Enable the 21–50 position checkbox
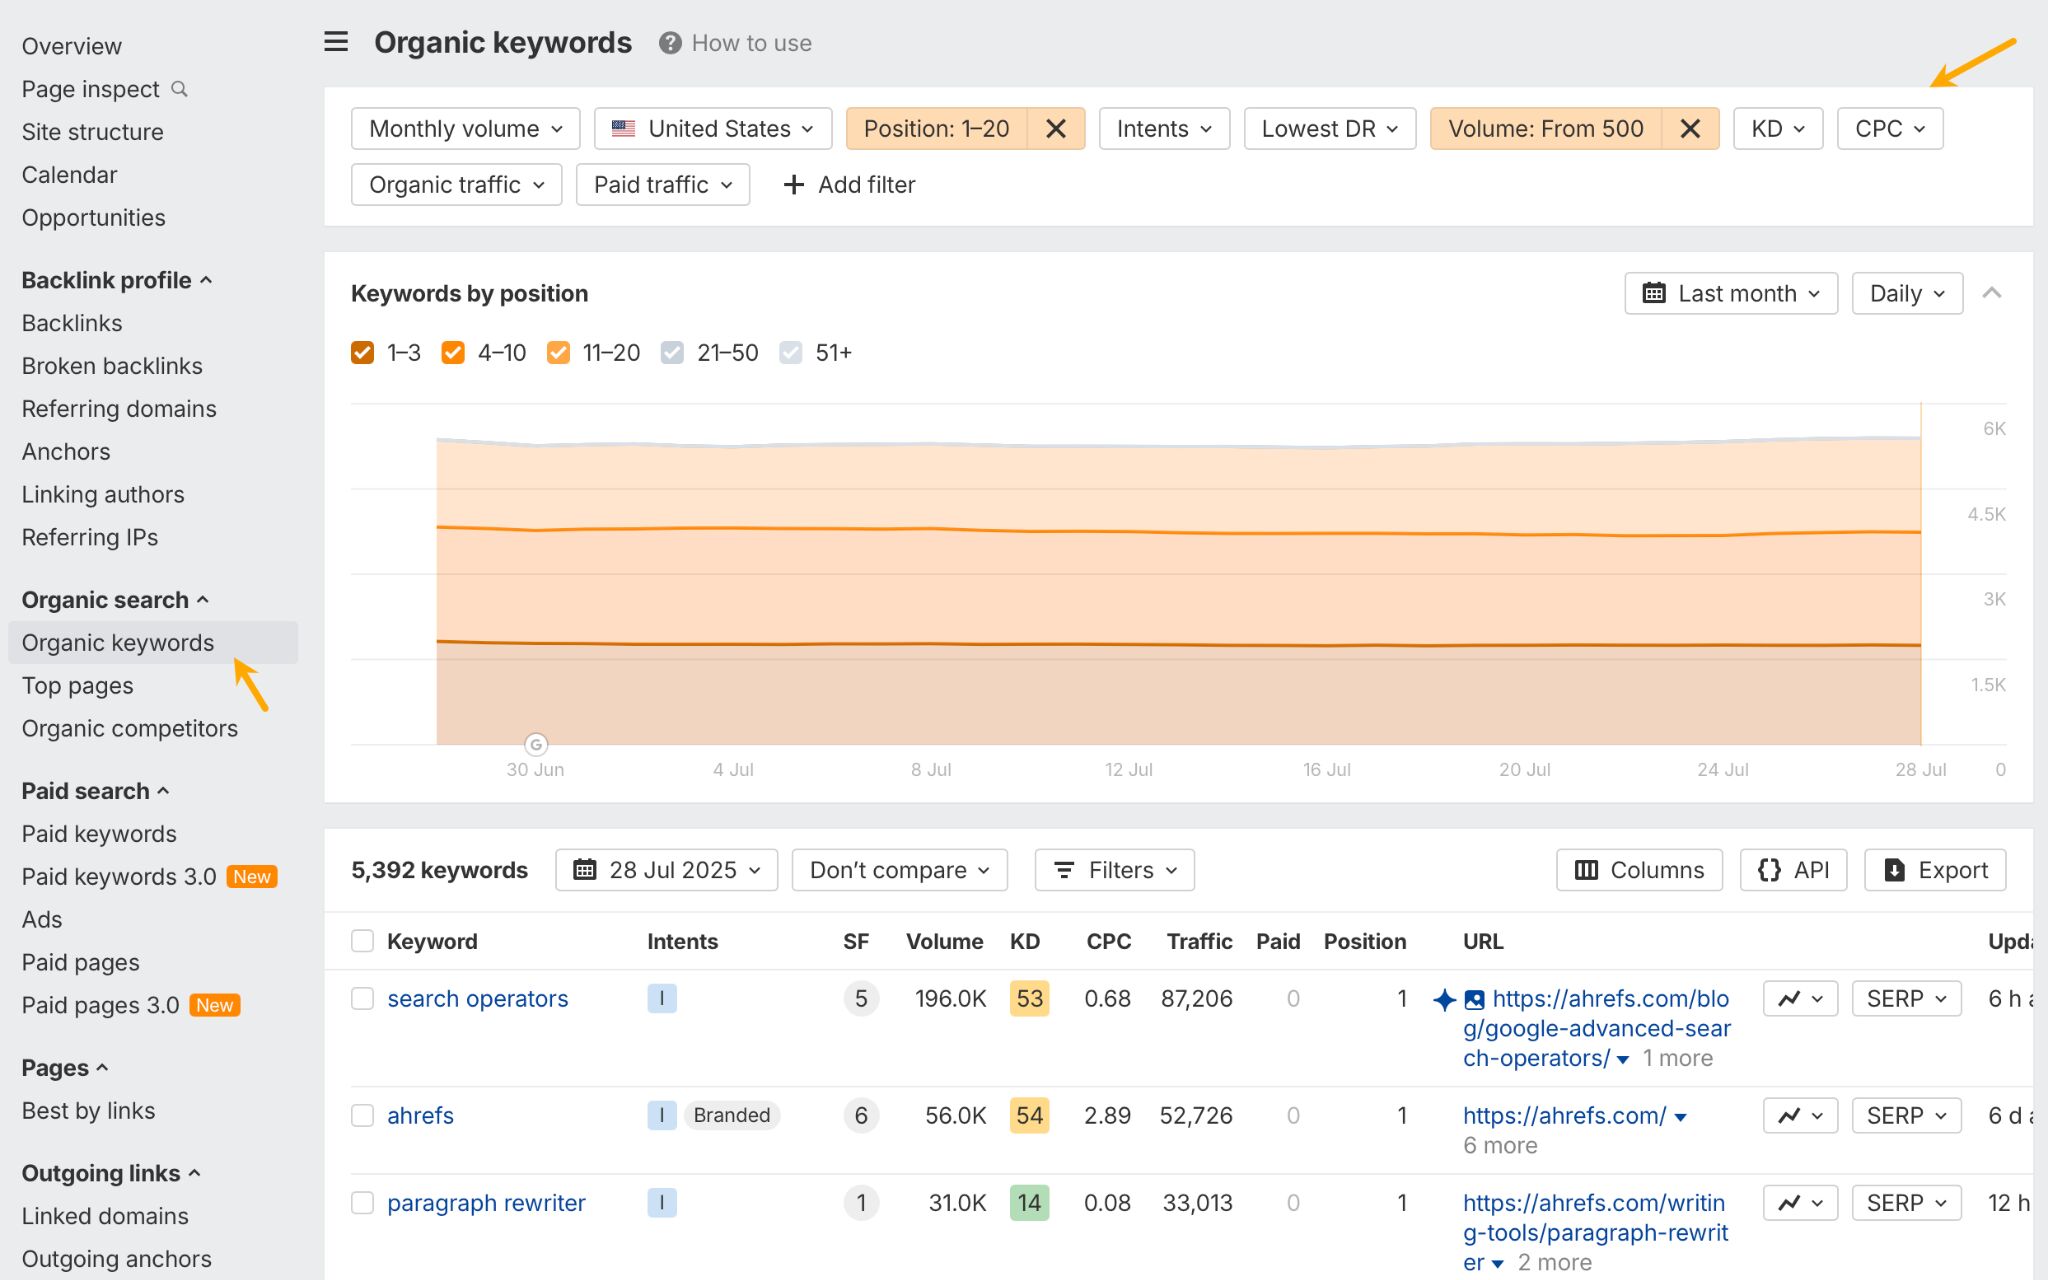 coord(672,352)
